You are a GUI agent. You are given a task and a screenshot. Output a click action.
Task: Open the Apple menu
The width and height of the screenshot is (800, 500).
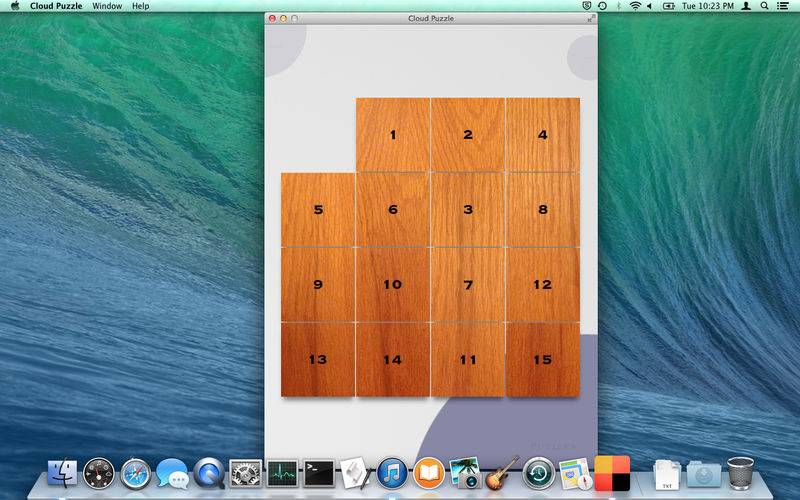coord(15,6)
